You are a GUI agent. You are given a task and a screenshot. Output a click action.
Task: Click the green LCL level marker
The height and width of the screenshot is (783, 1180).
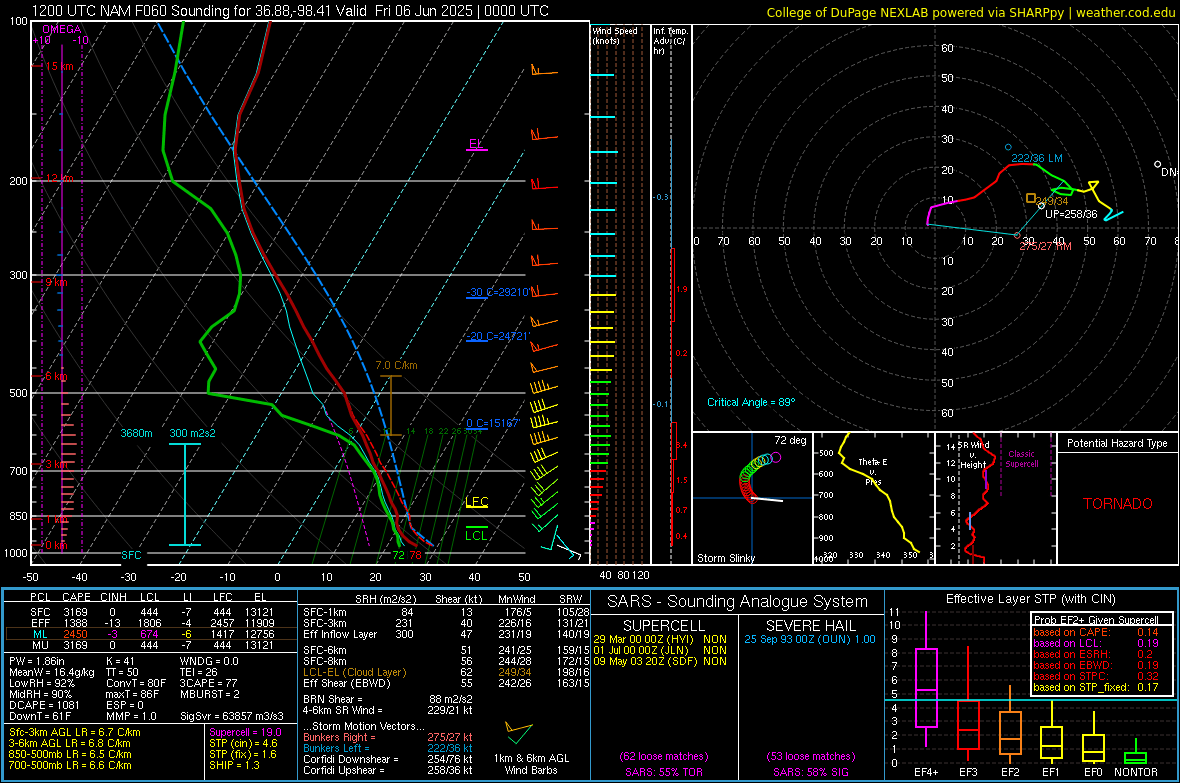tap(476, 534)
